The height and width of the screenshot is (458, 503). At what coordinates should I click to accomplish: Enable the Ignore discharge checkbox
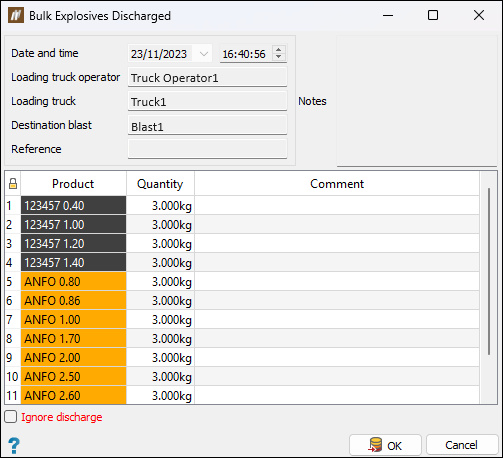(x=11, y=417)
